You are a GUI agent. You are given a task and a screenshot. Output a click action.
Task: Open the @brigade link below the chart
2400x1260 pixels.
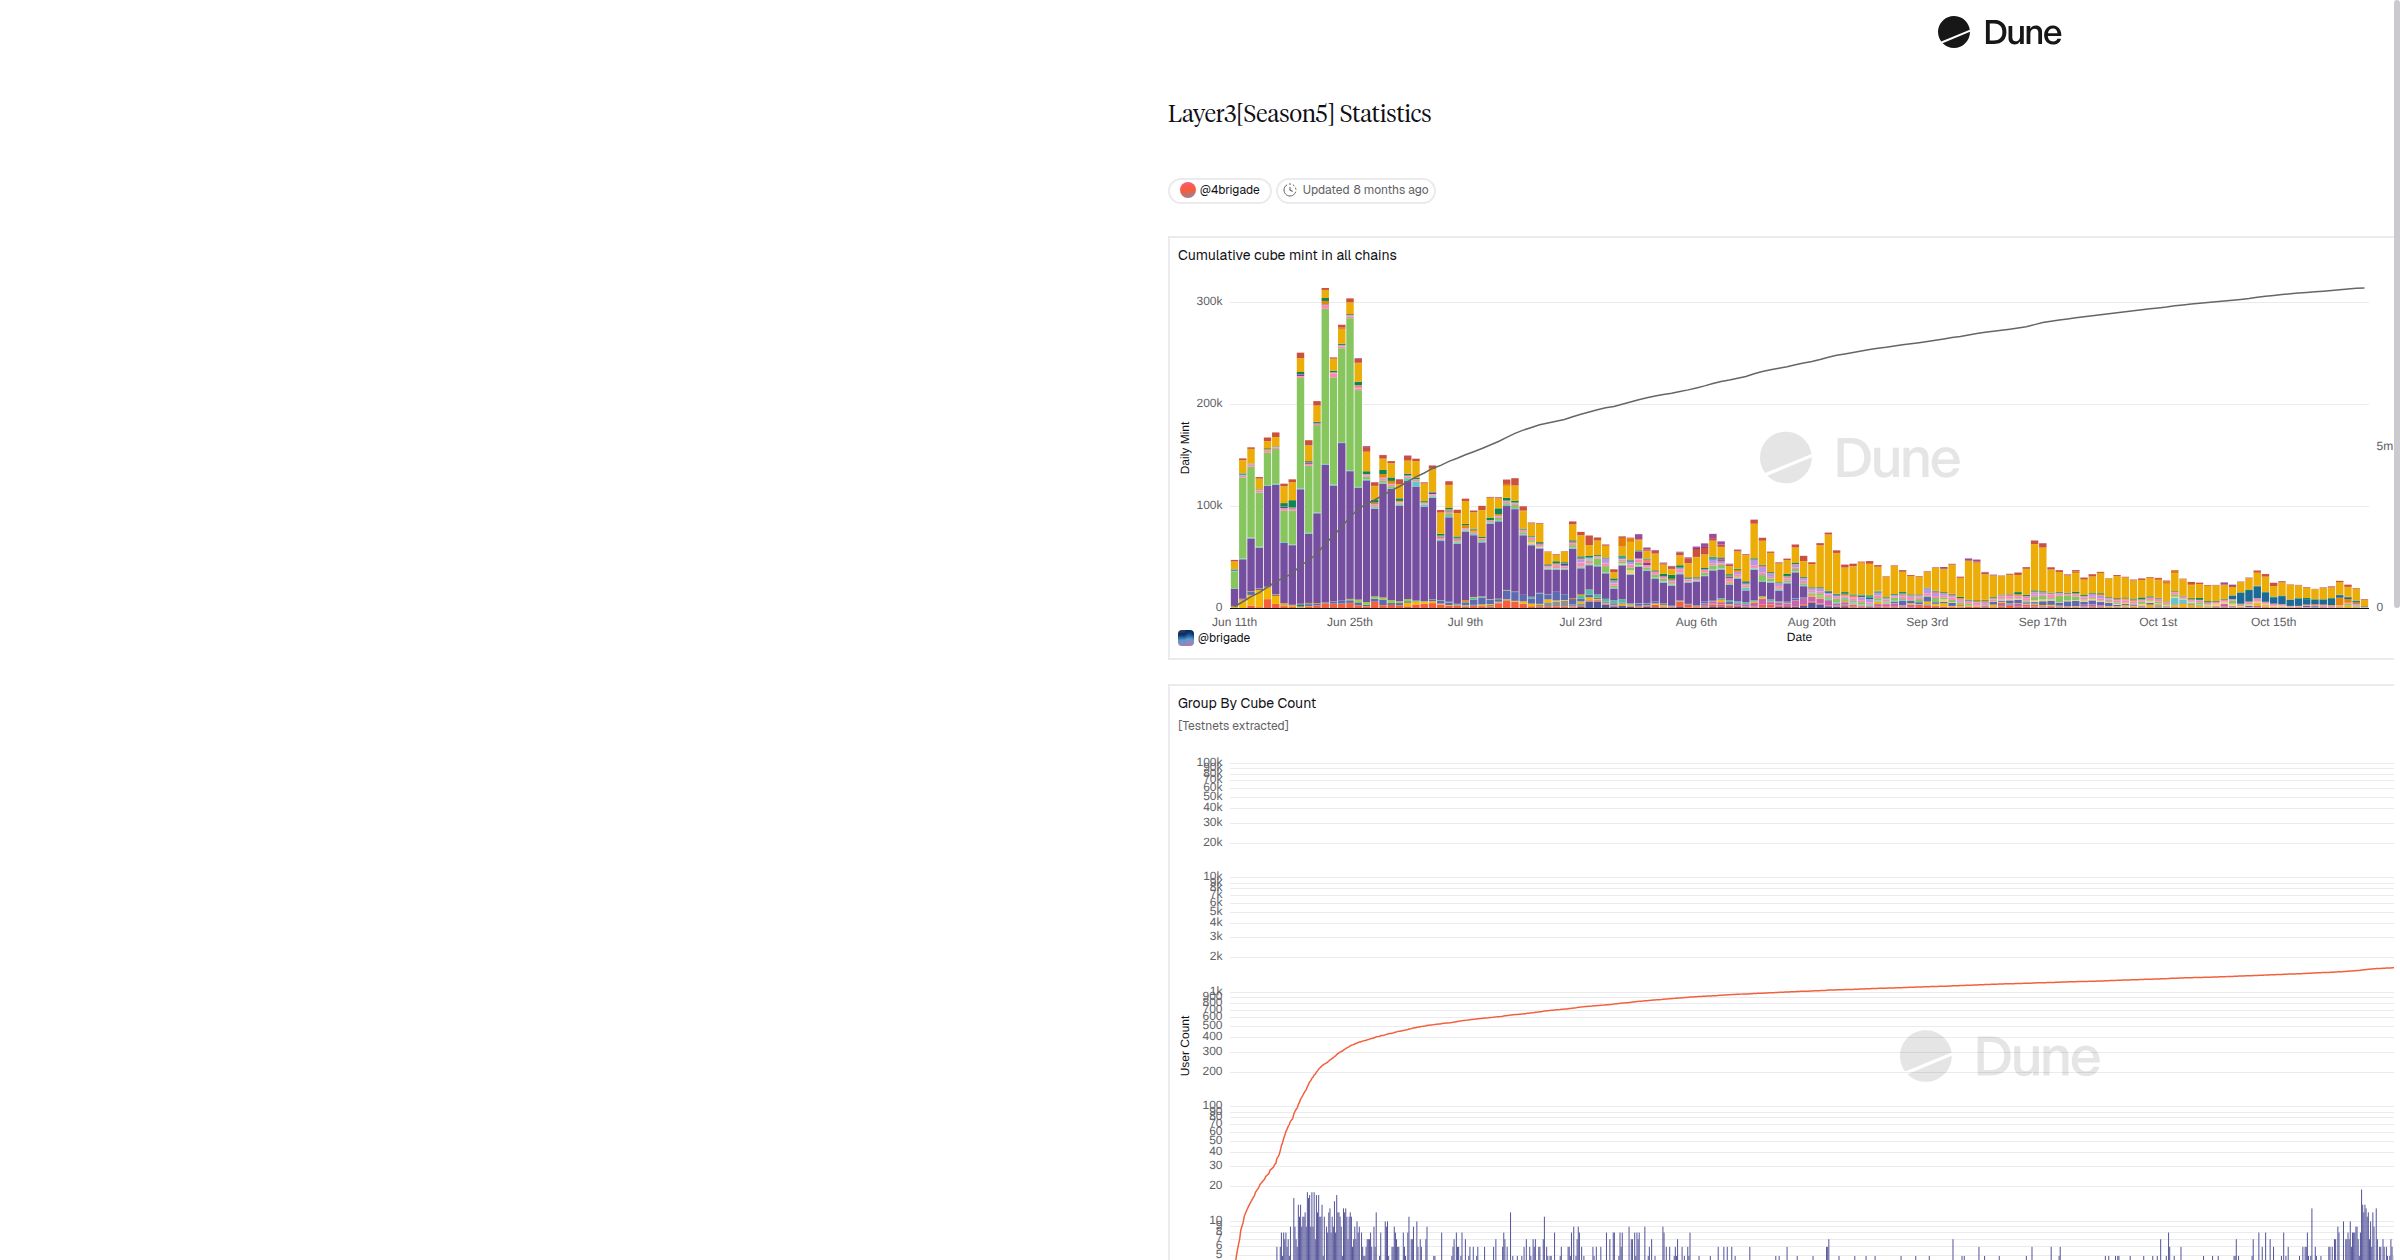(x=1223, y=638)
